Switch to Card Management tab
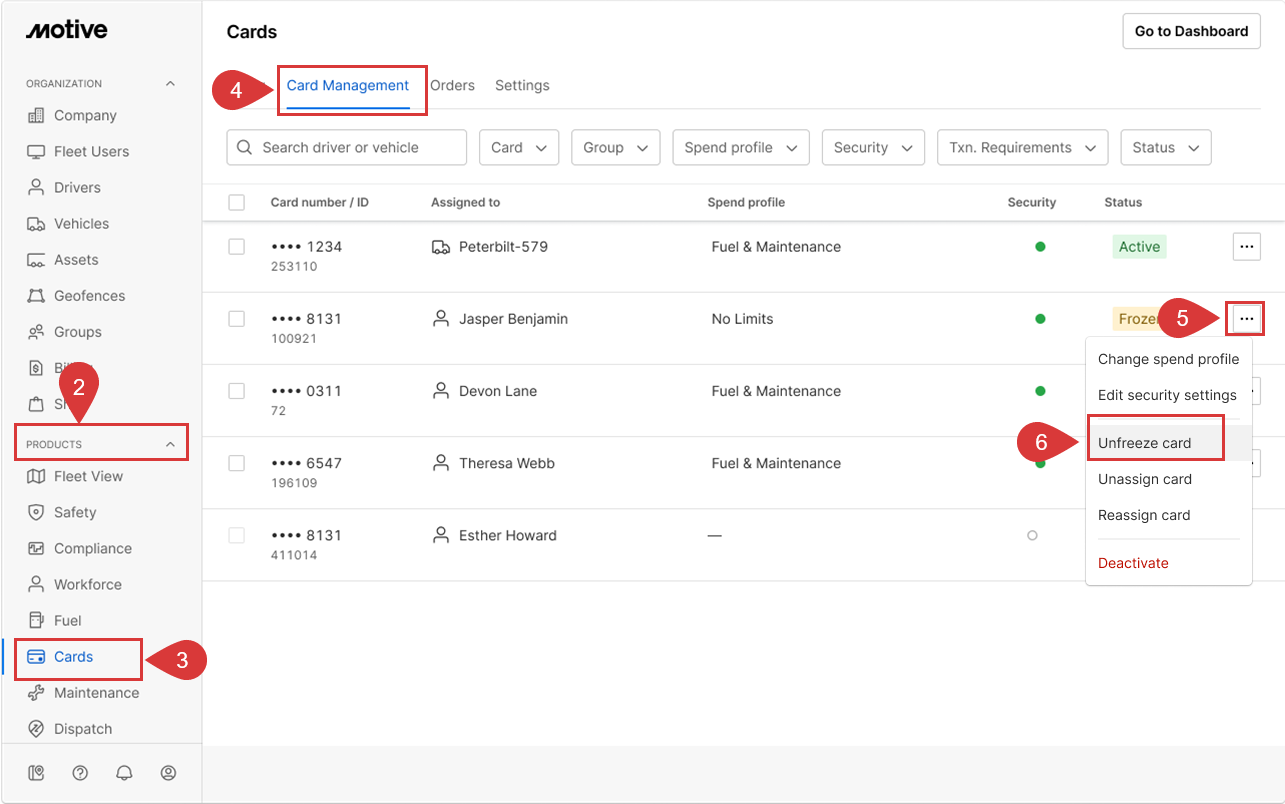 [x=348, y=86]
